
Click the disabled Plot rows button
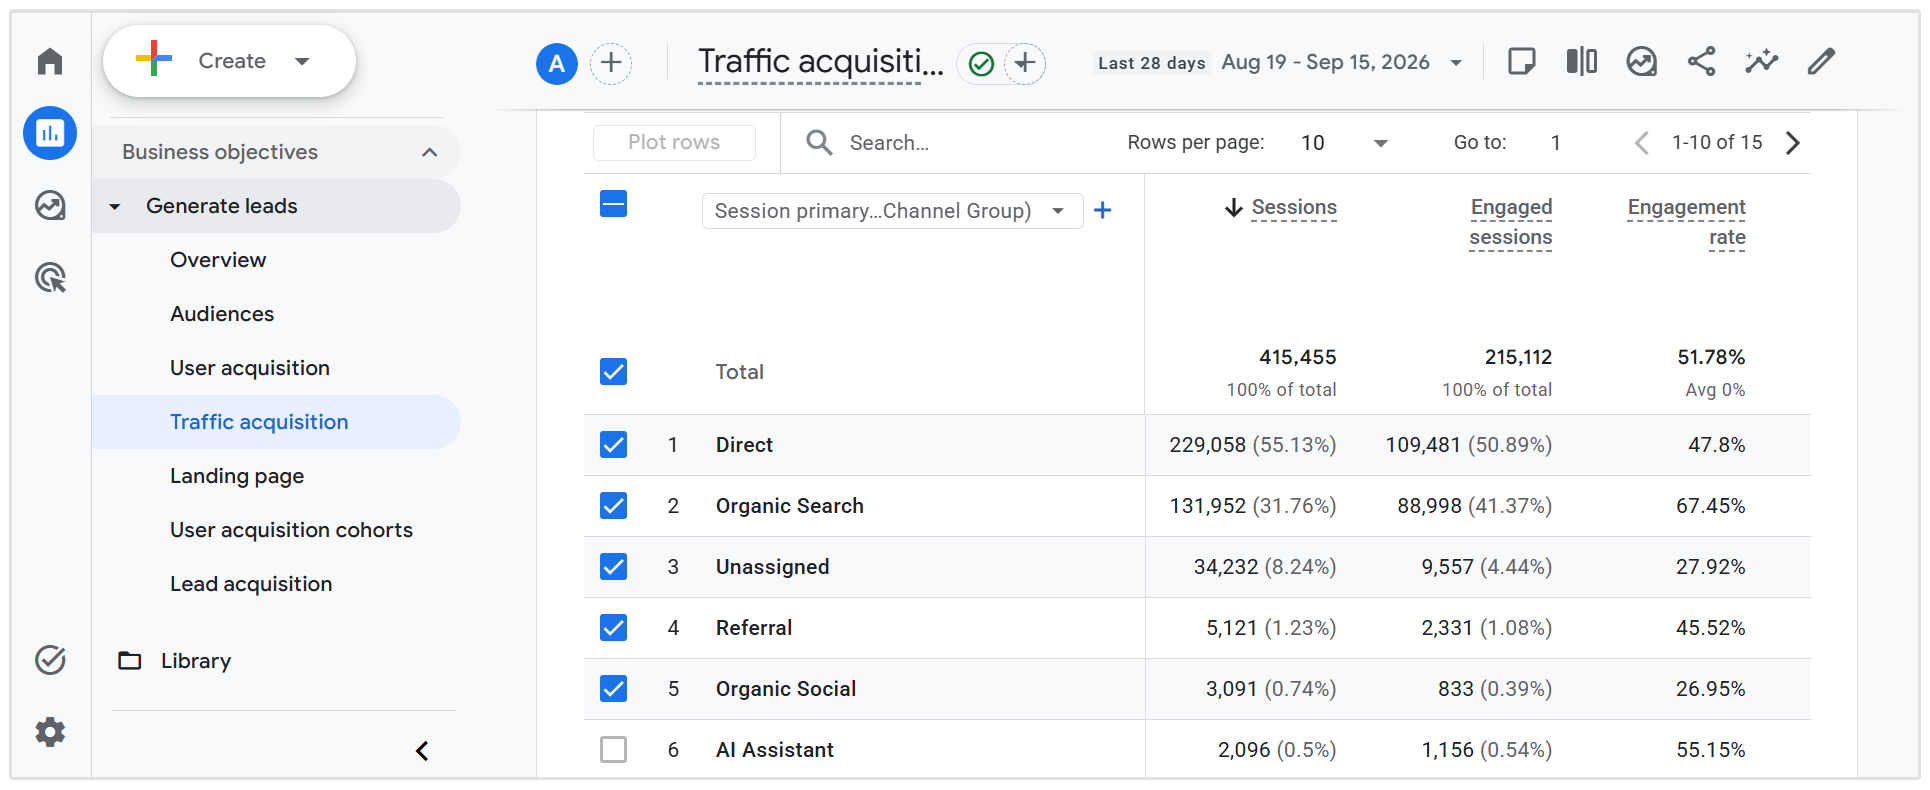674,142
